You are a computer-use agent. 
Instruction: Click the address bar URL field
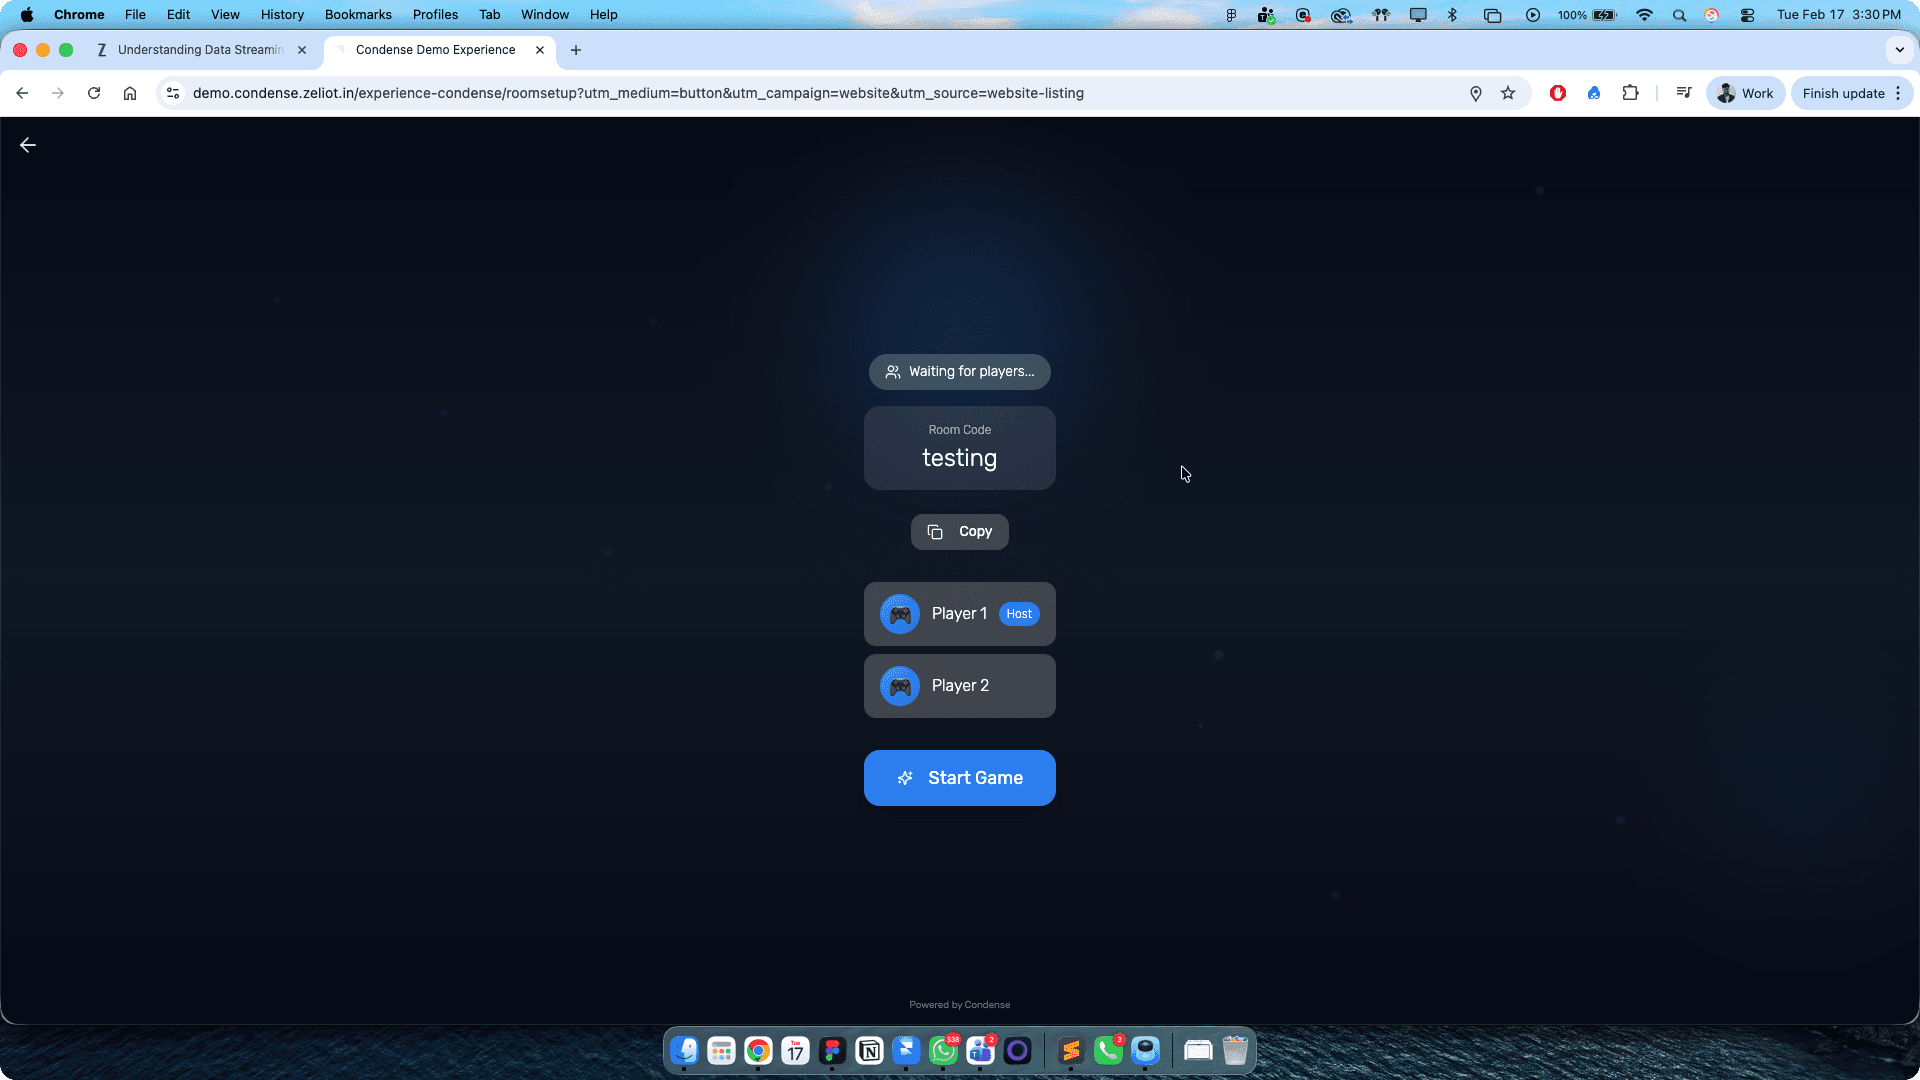tap(638, 93)
